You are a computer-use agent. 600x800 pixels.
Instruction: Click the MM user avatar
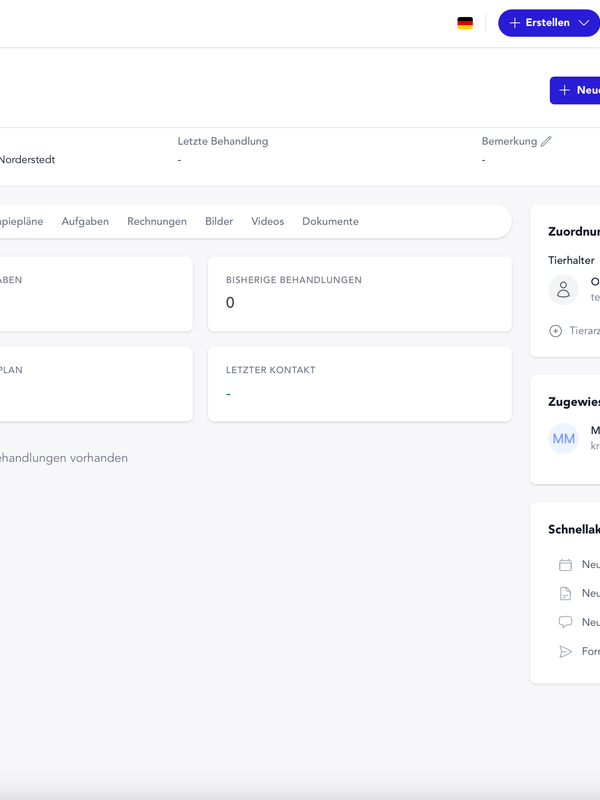563,438
